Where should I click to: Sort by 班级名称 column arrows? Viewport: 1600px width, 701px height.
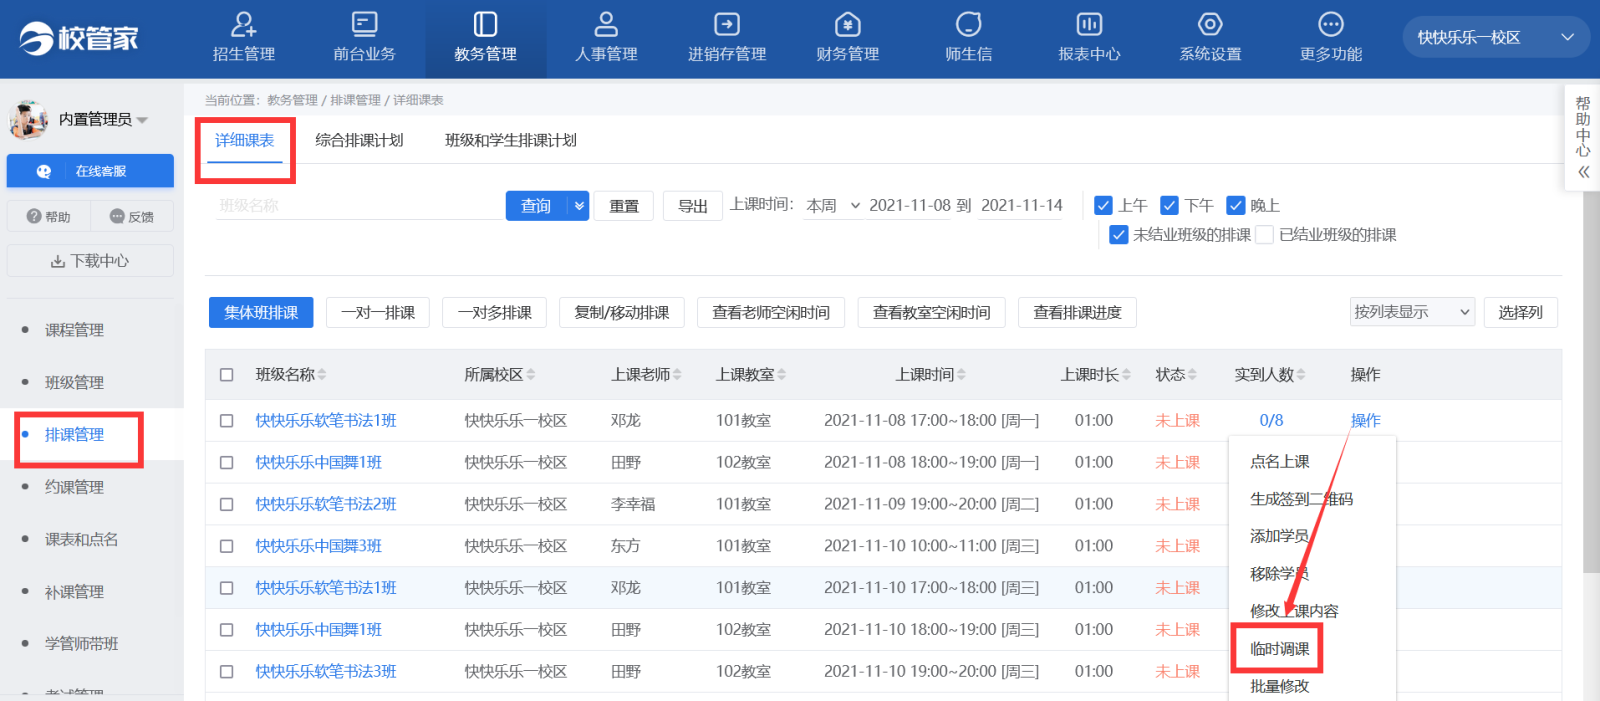click(322, 375)
